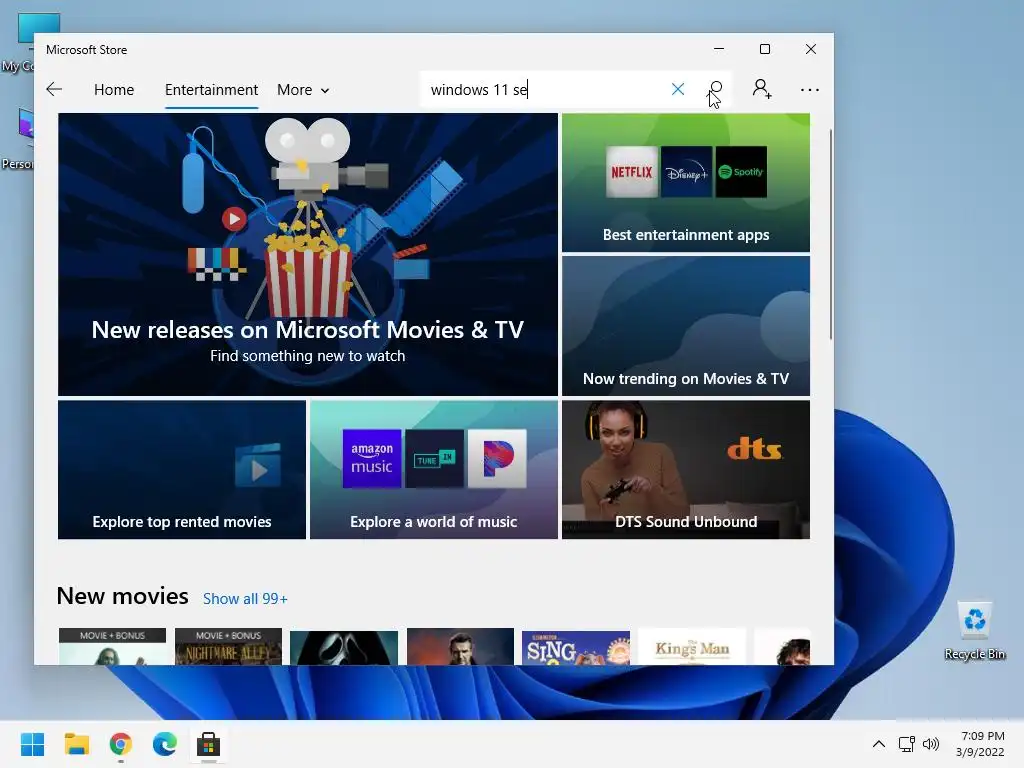Open the King's Man movie poster
The image size is (1024, 768).
692,647
